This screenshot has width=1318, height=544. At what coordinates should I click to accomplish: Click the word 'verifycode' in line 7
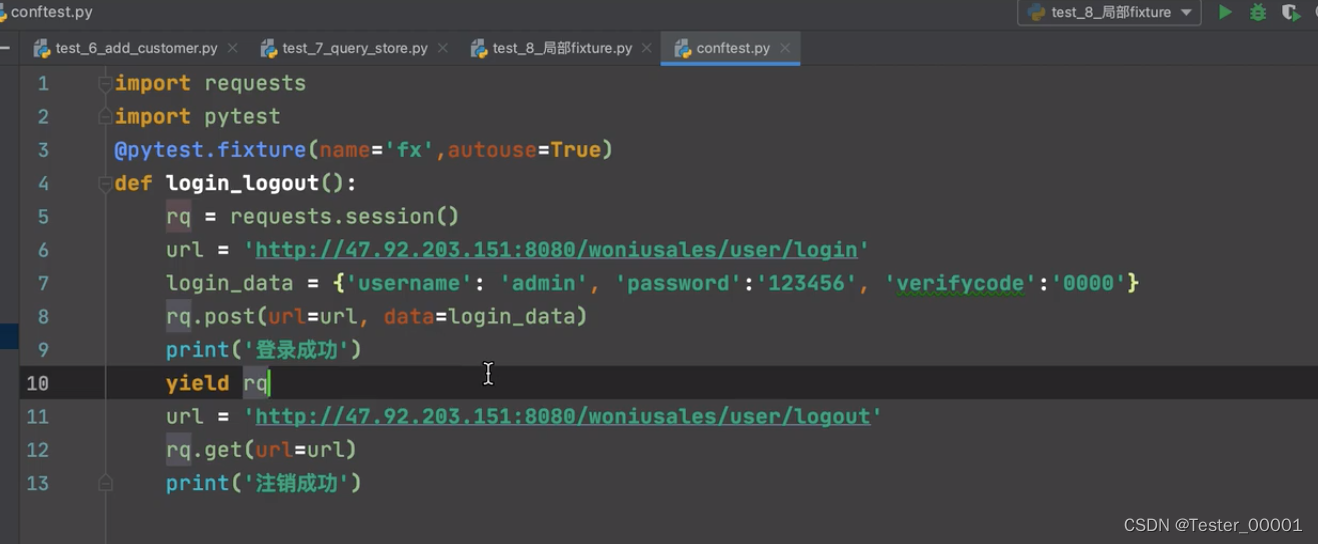pos(960,283)
